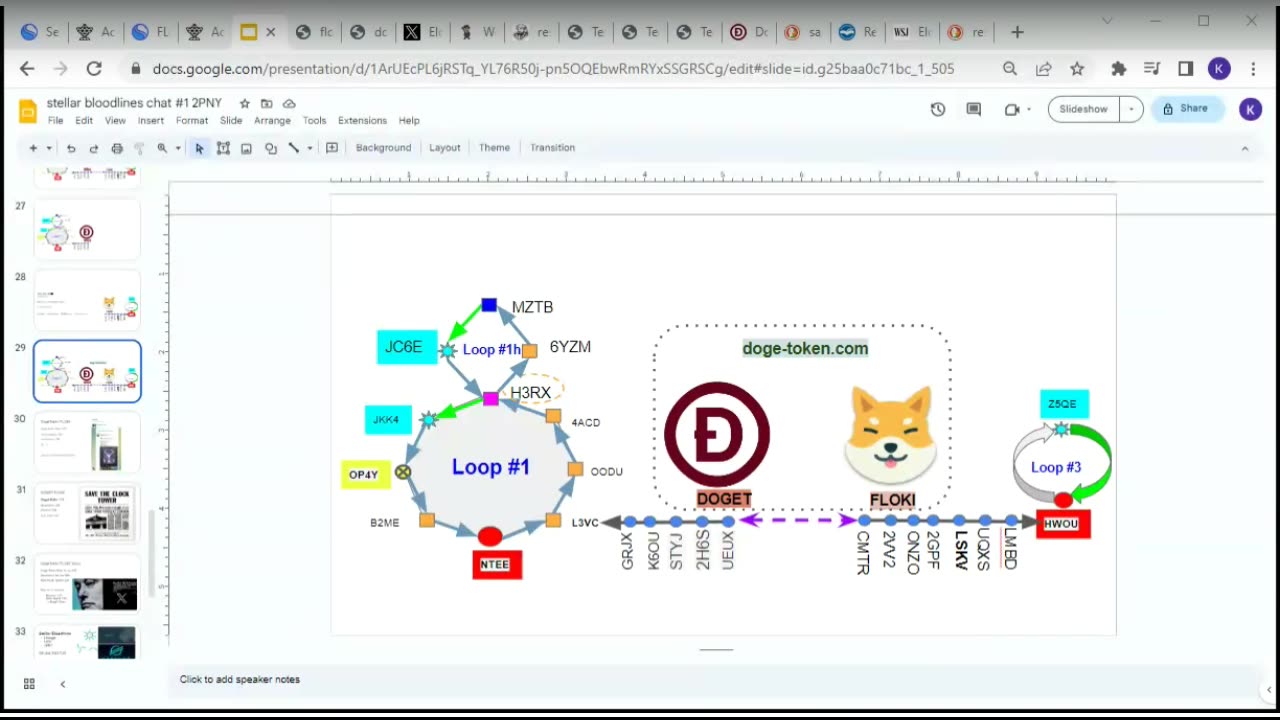
Task: Click the Zoom magnifier tool
Action: pos(162,148)
